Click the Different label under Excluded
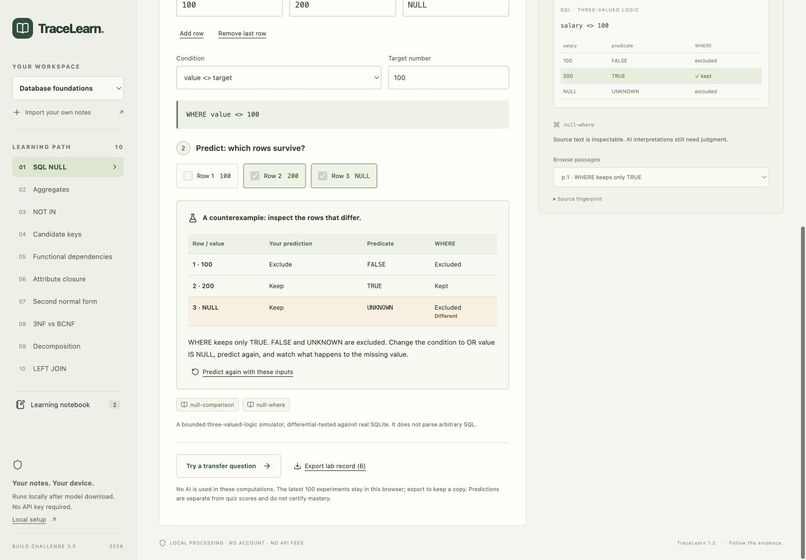 (446, 316)
